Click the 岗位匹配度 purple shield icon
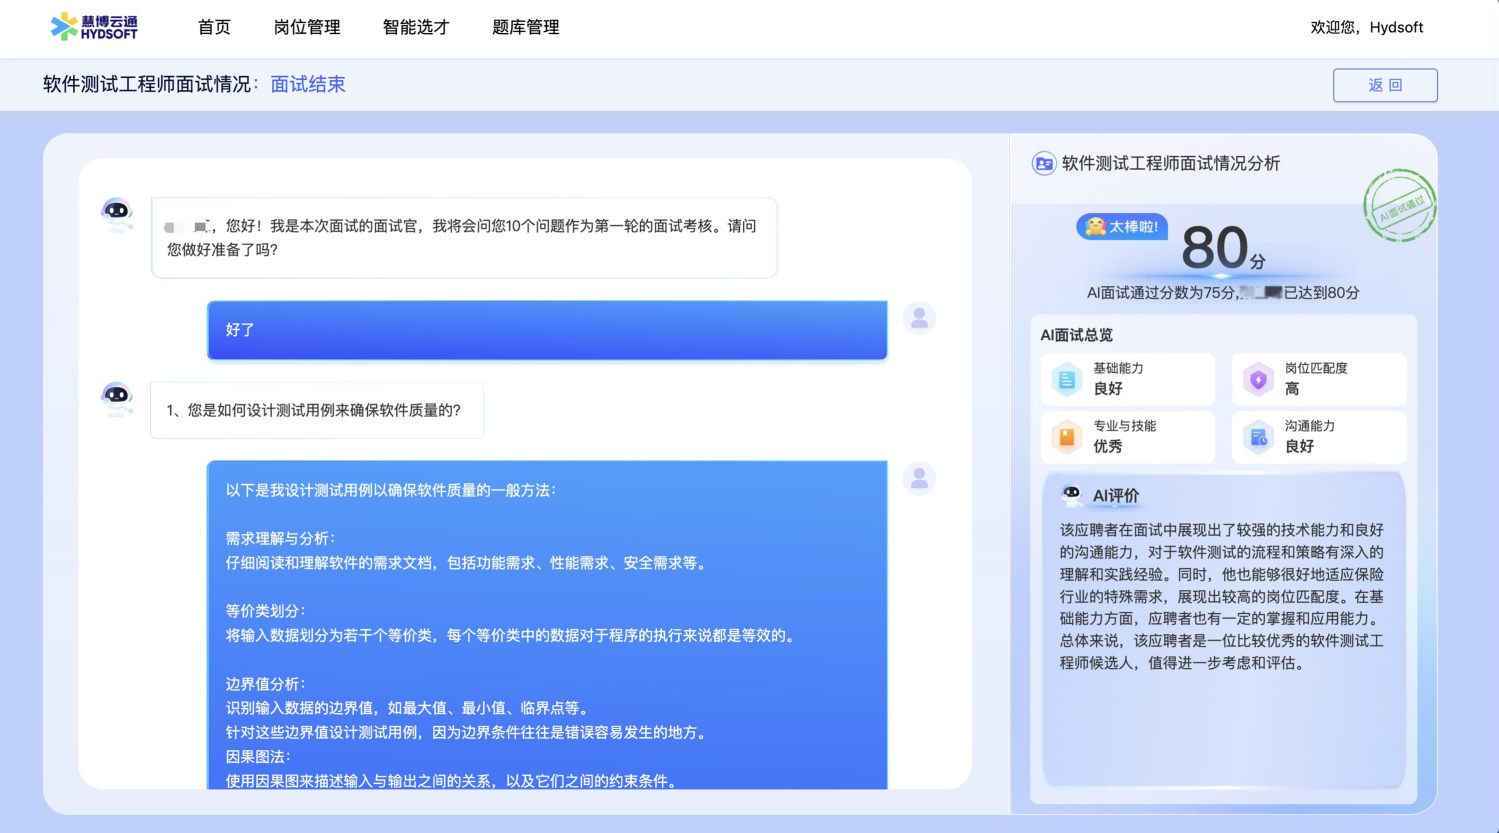1499x833 pixels. [x=1258, y=379]
